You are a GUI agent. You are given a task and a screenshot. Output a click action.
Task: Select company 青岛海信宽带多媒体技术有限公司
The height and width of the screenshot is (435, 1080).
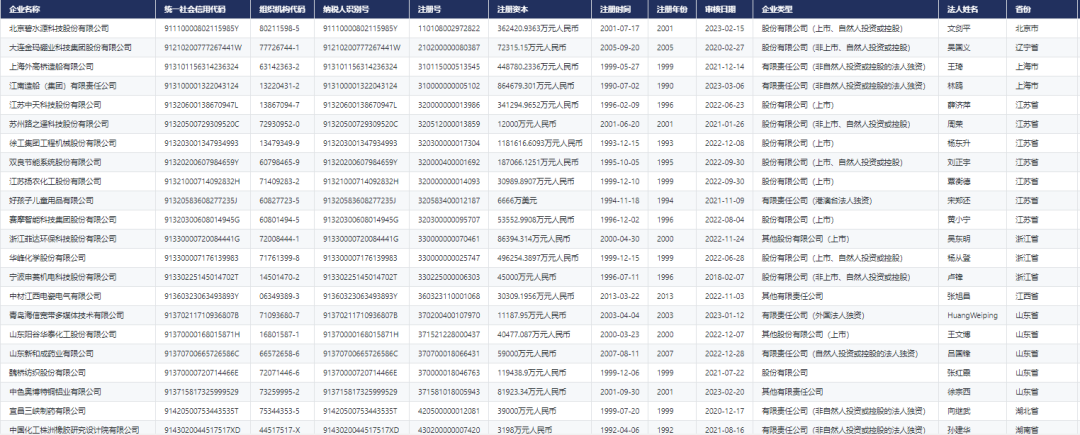point(66,315)
